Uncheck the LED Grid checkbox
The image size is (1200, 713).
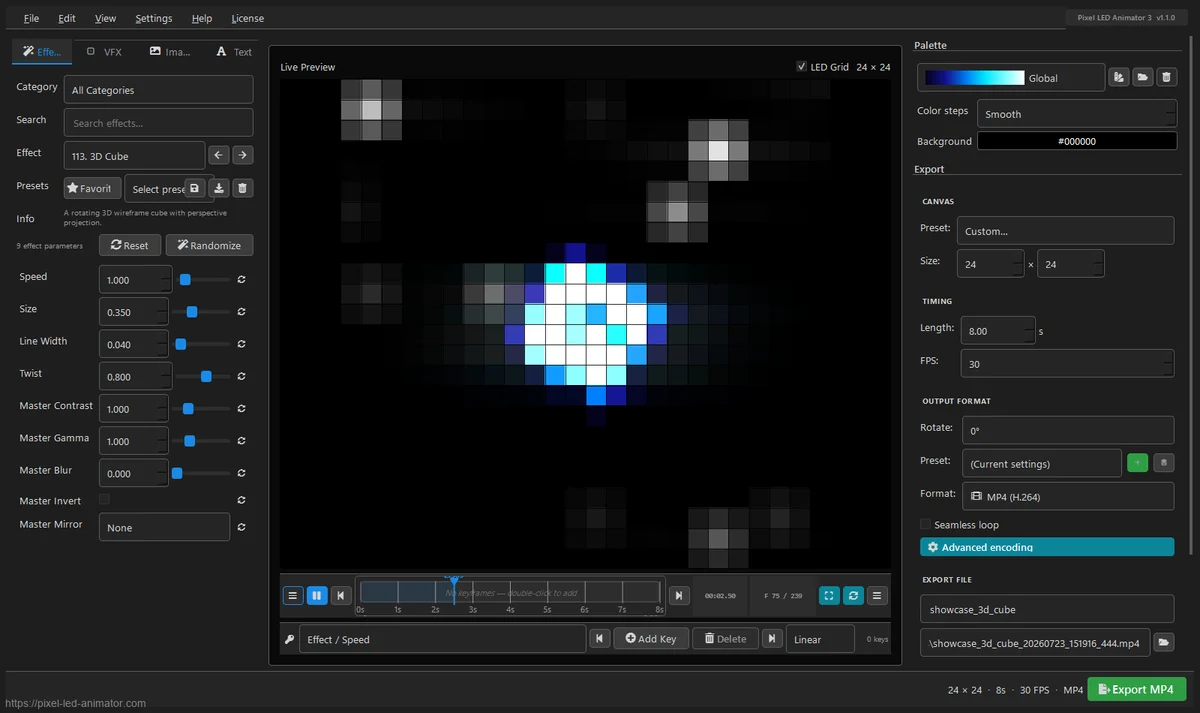pyautogui.click(x=802, y=67)
